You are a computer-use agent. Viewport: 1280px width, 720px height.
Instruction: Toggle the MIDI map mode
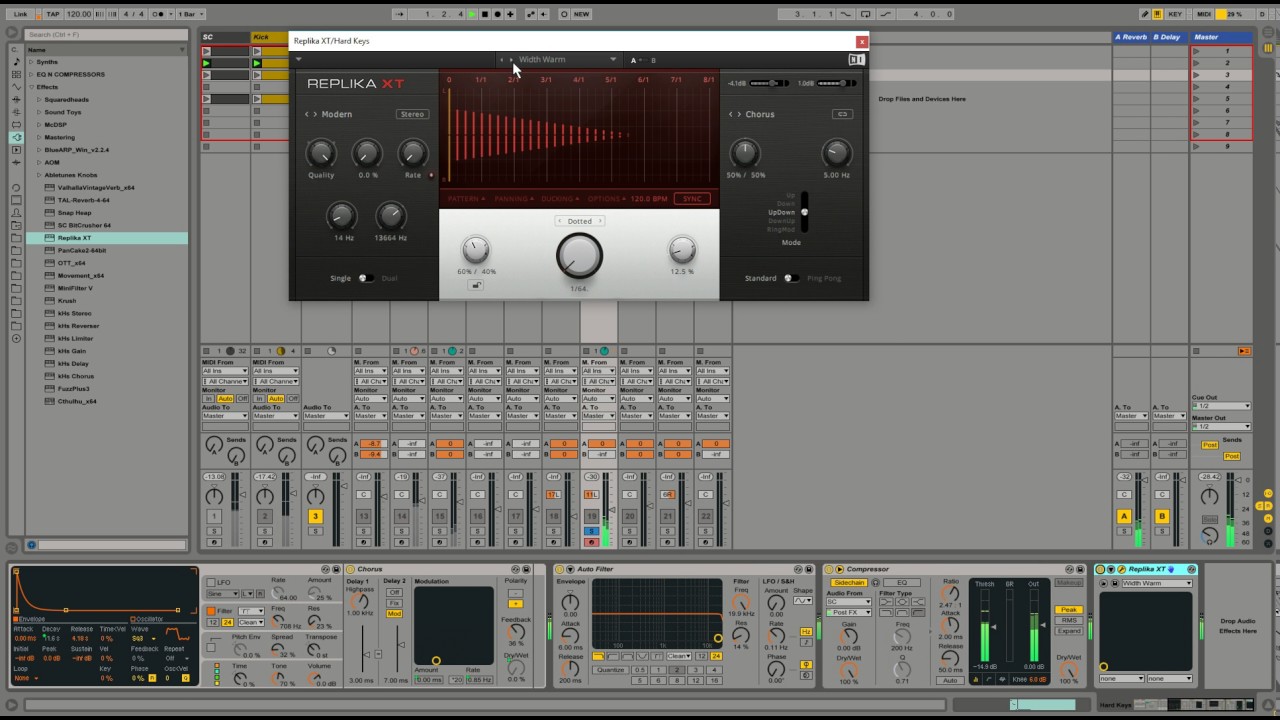(1204, 14)
